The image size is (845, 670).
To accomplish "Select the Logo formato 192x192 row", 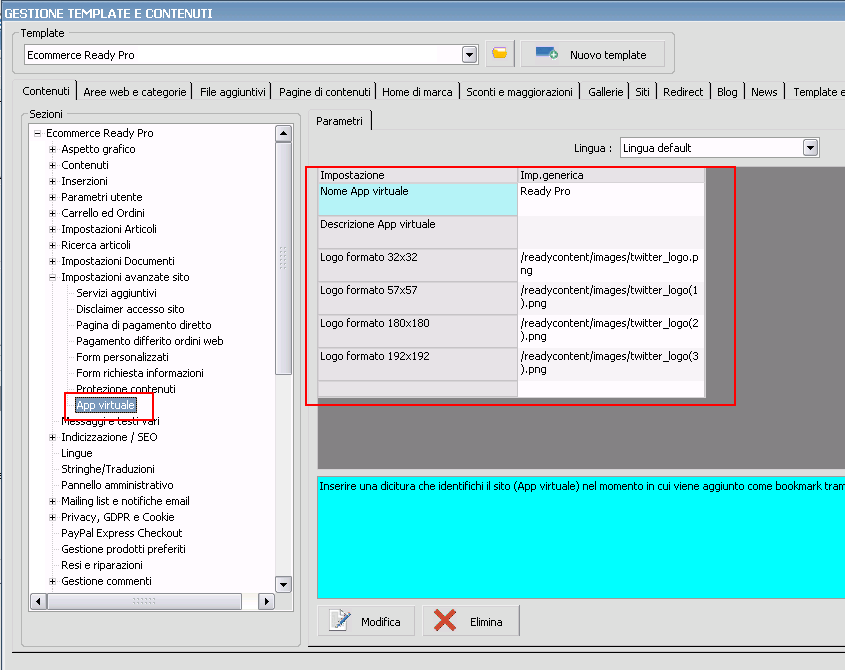I will pyautogui.click(x=418, y=364).
